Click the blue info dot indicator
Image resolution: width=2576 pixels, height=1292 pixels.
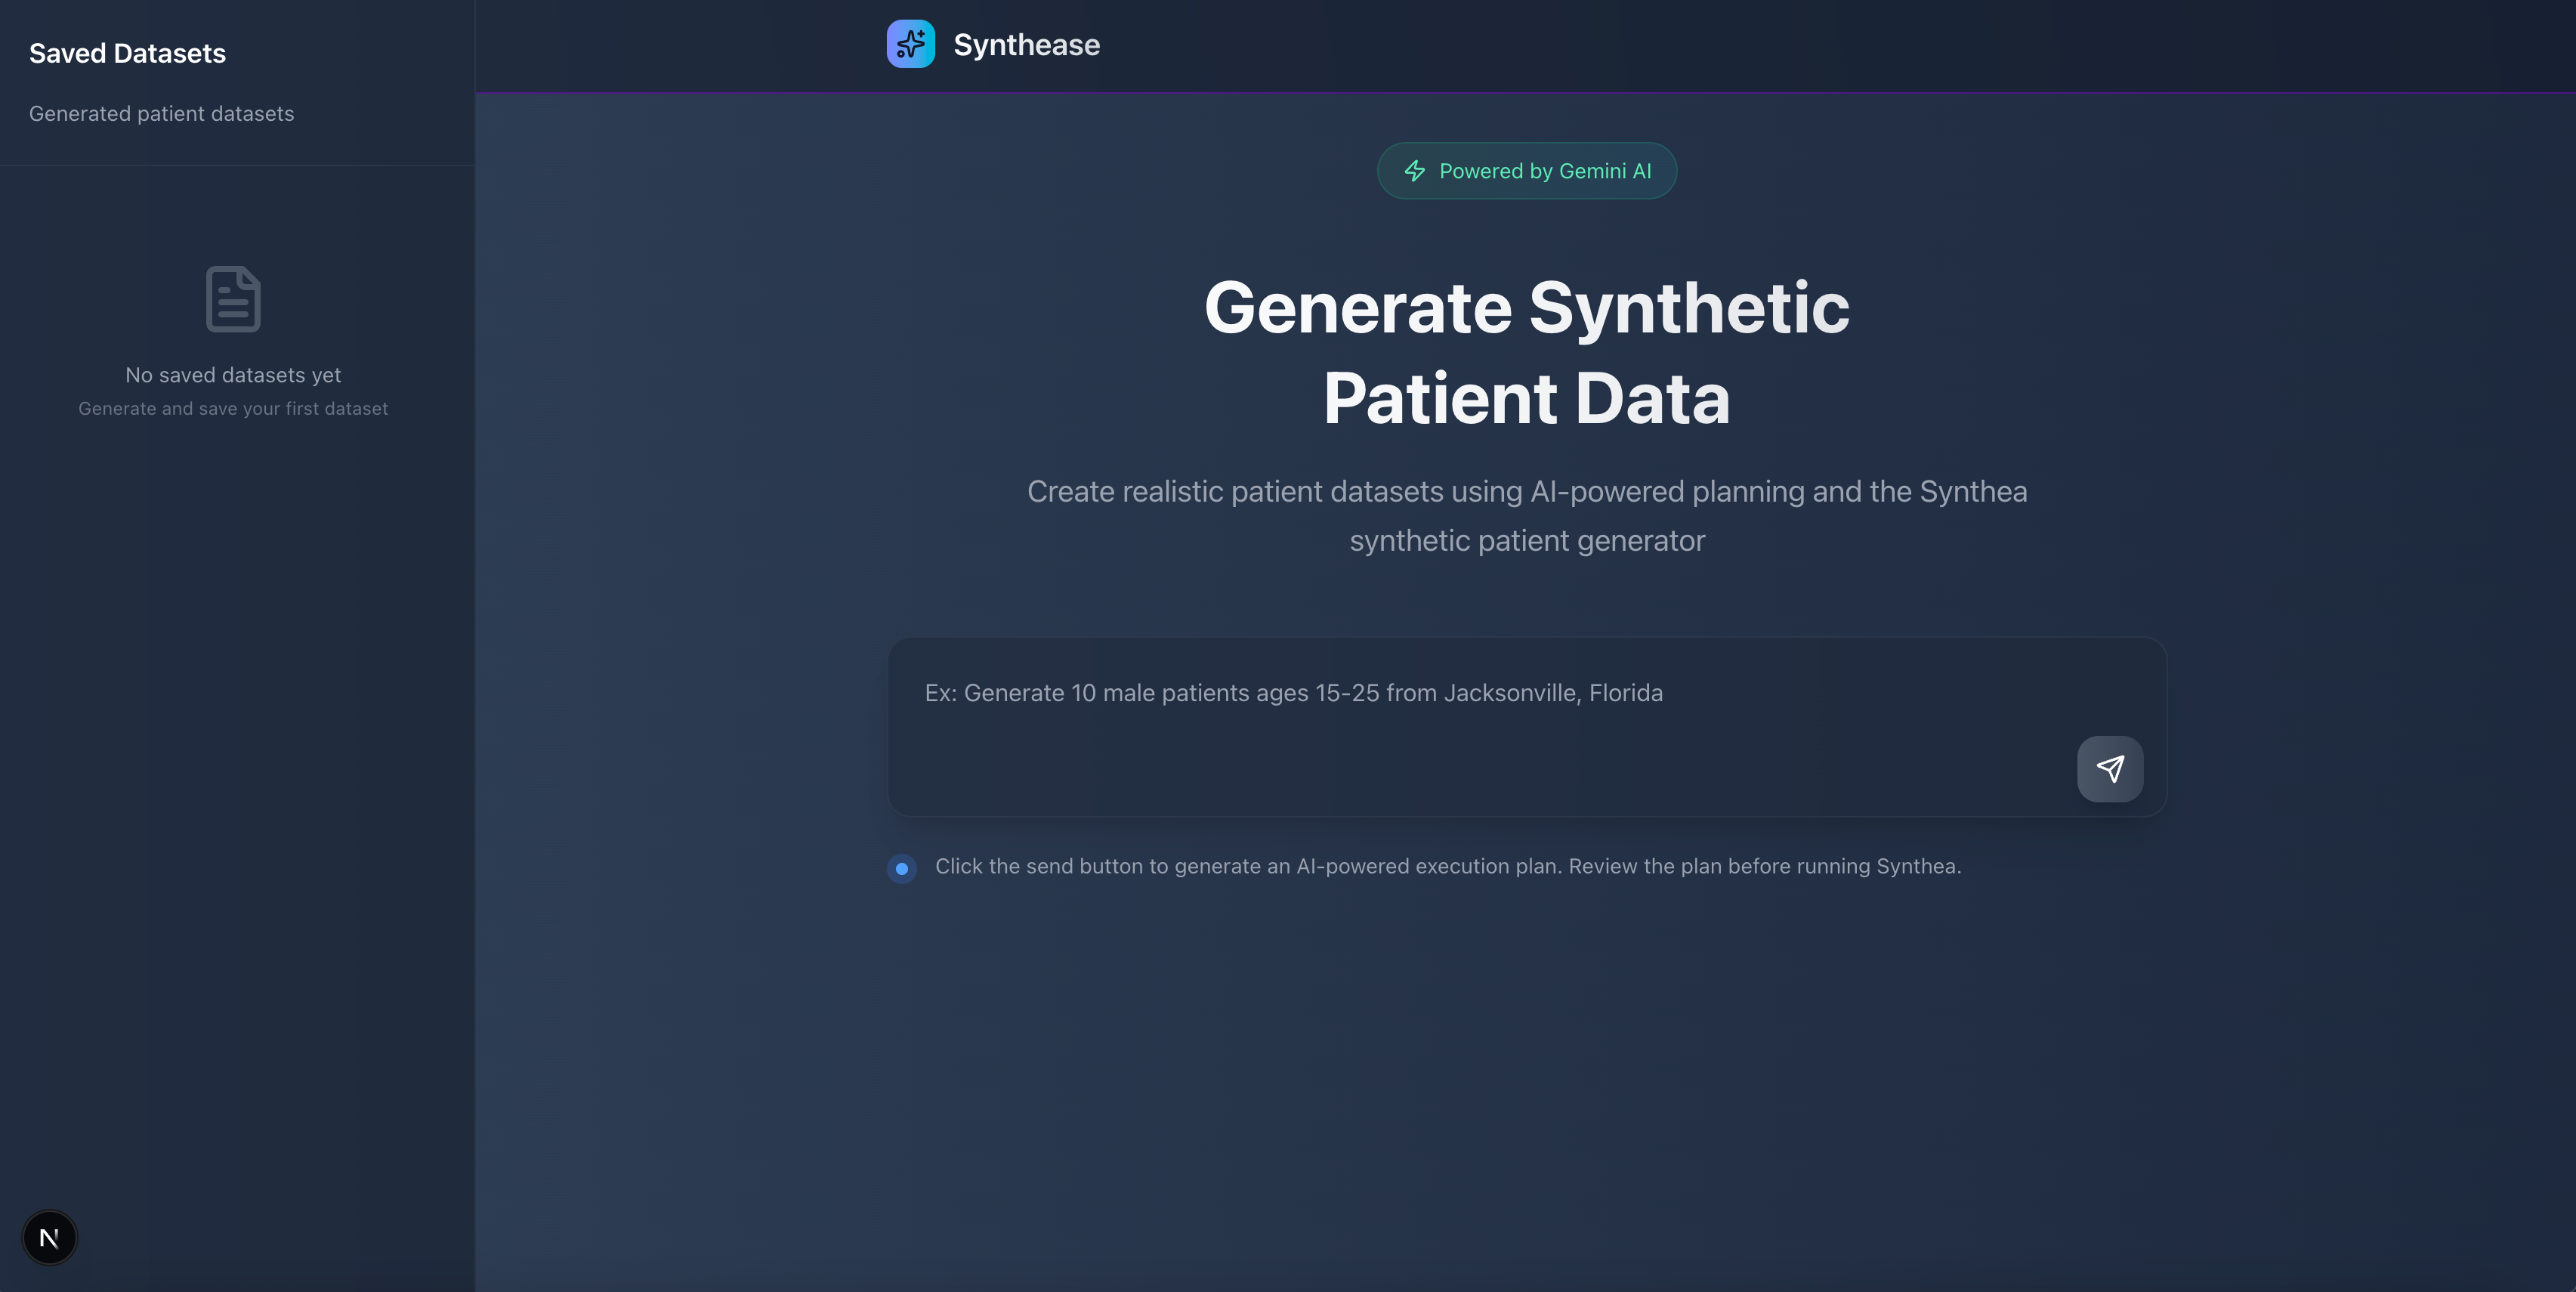[x=901, y=868]
